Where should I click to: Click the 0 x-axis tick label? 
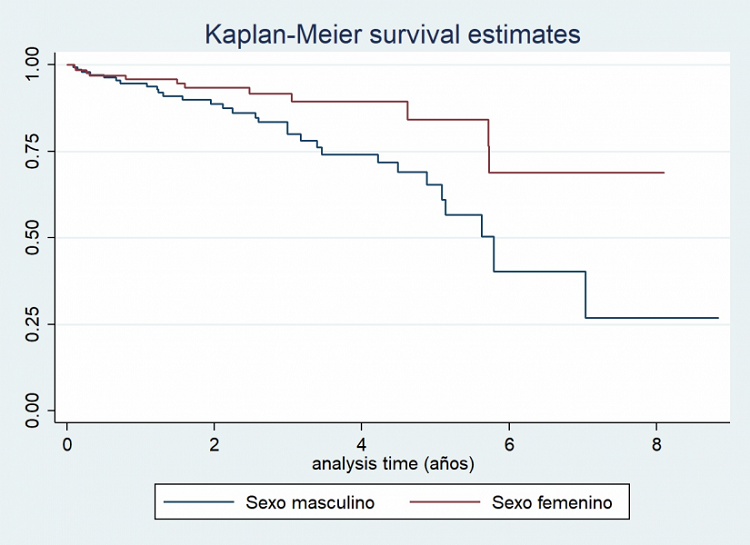coord(67,444)
